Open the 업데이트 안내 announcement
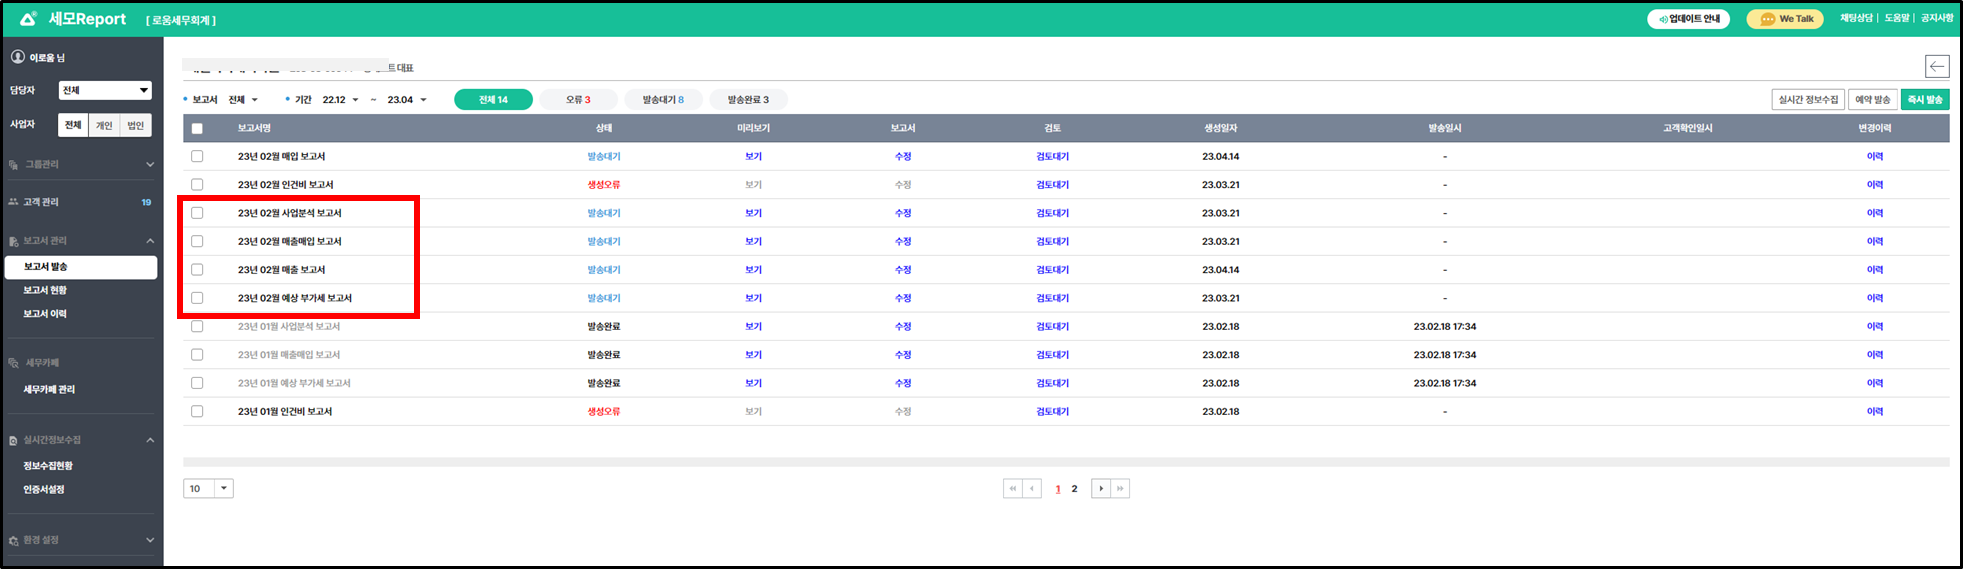This screenshot has height=569, width=1963. pos(1688,19)
